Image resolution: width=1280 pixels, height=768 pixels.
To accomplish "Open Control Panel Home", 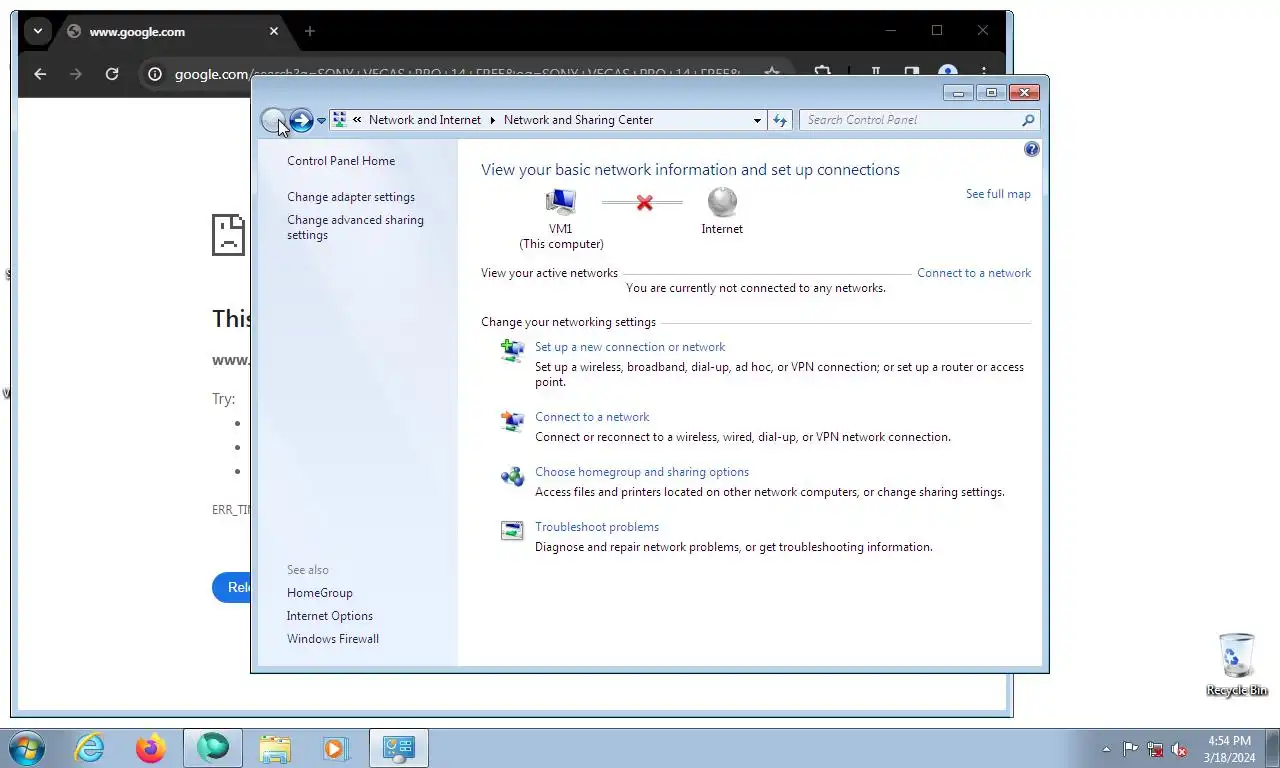I will 341,161.
